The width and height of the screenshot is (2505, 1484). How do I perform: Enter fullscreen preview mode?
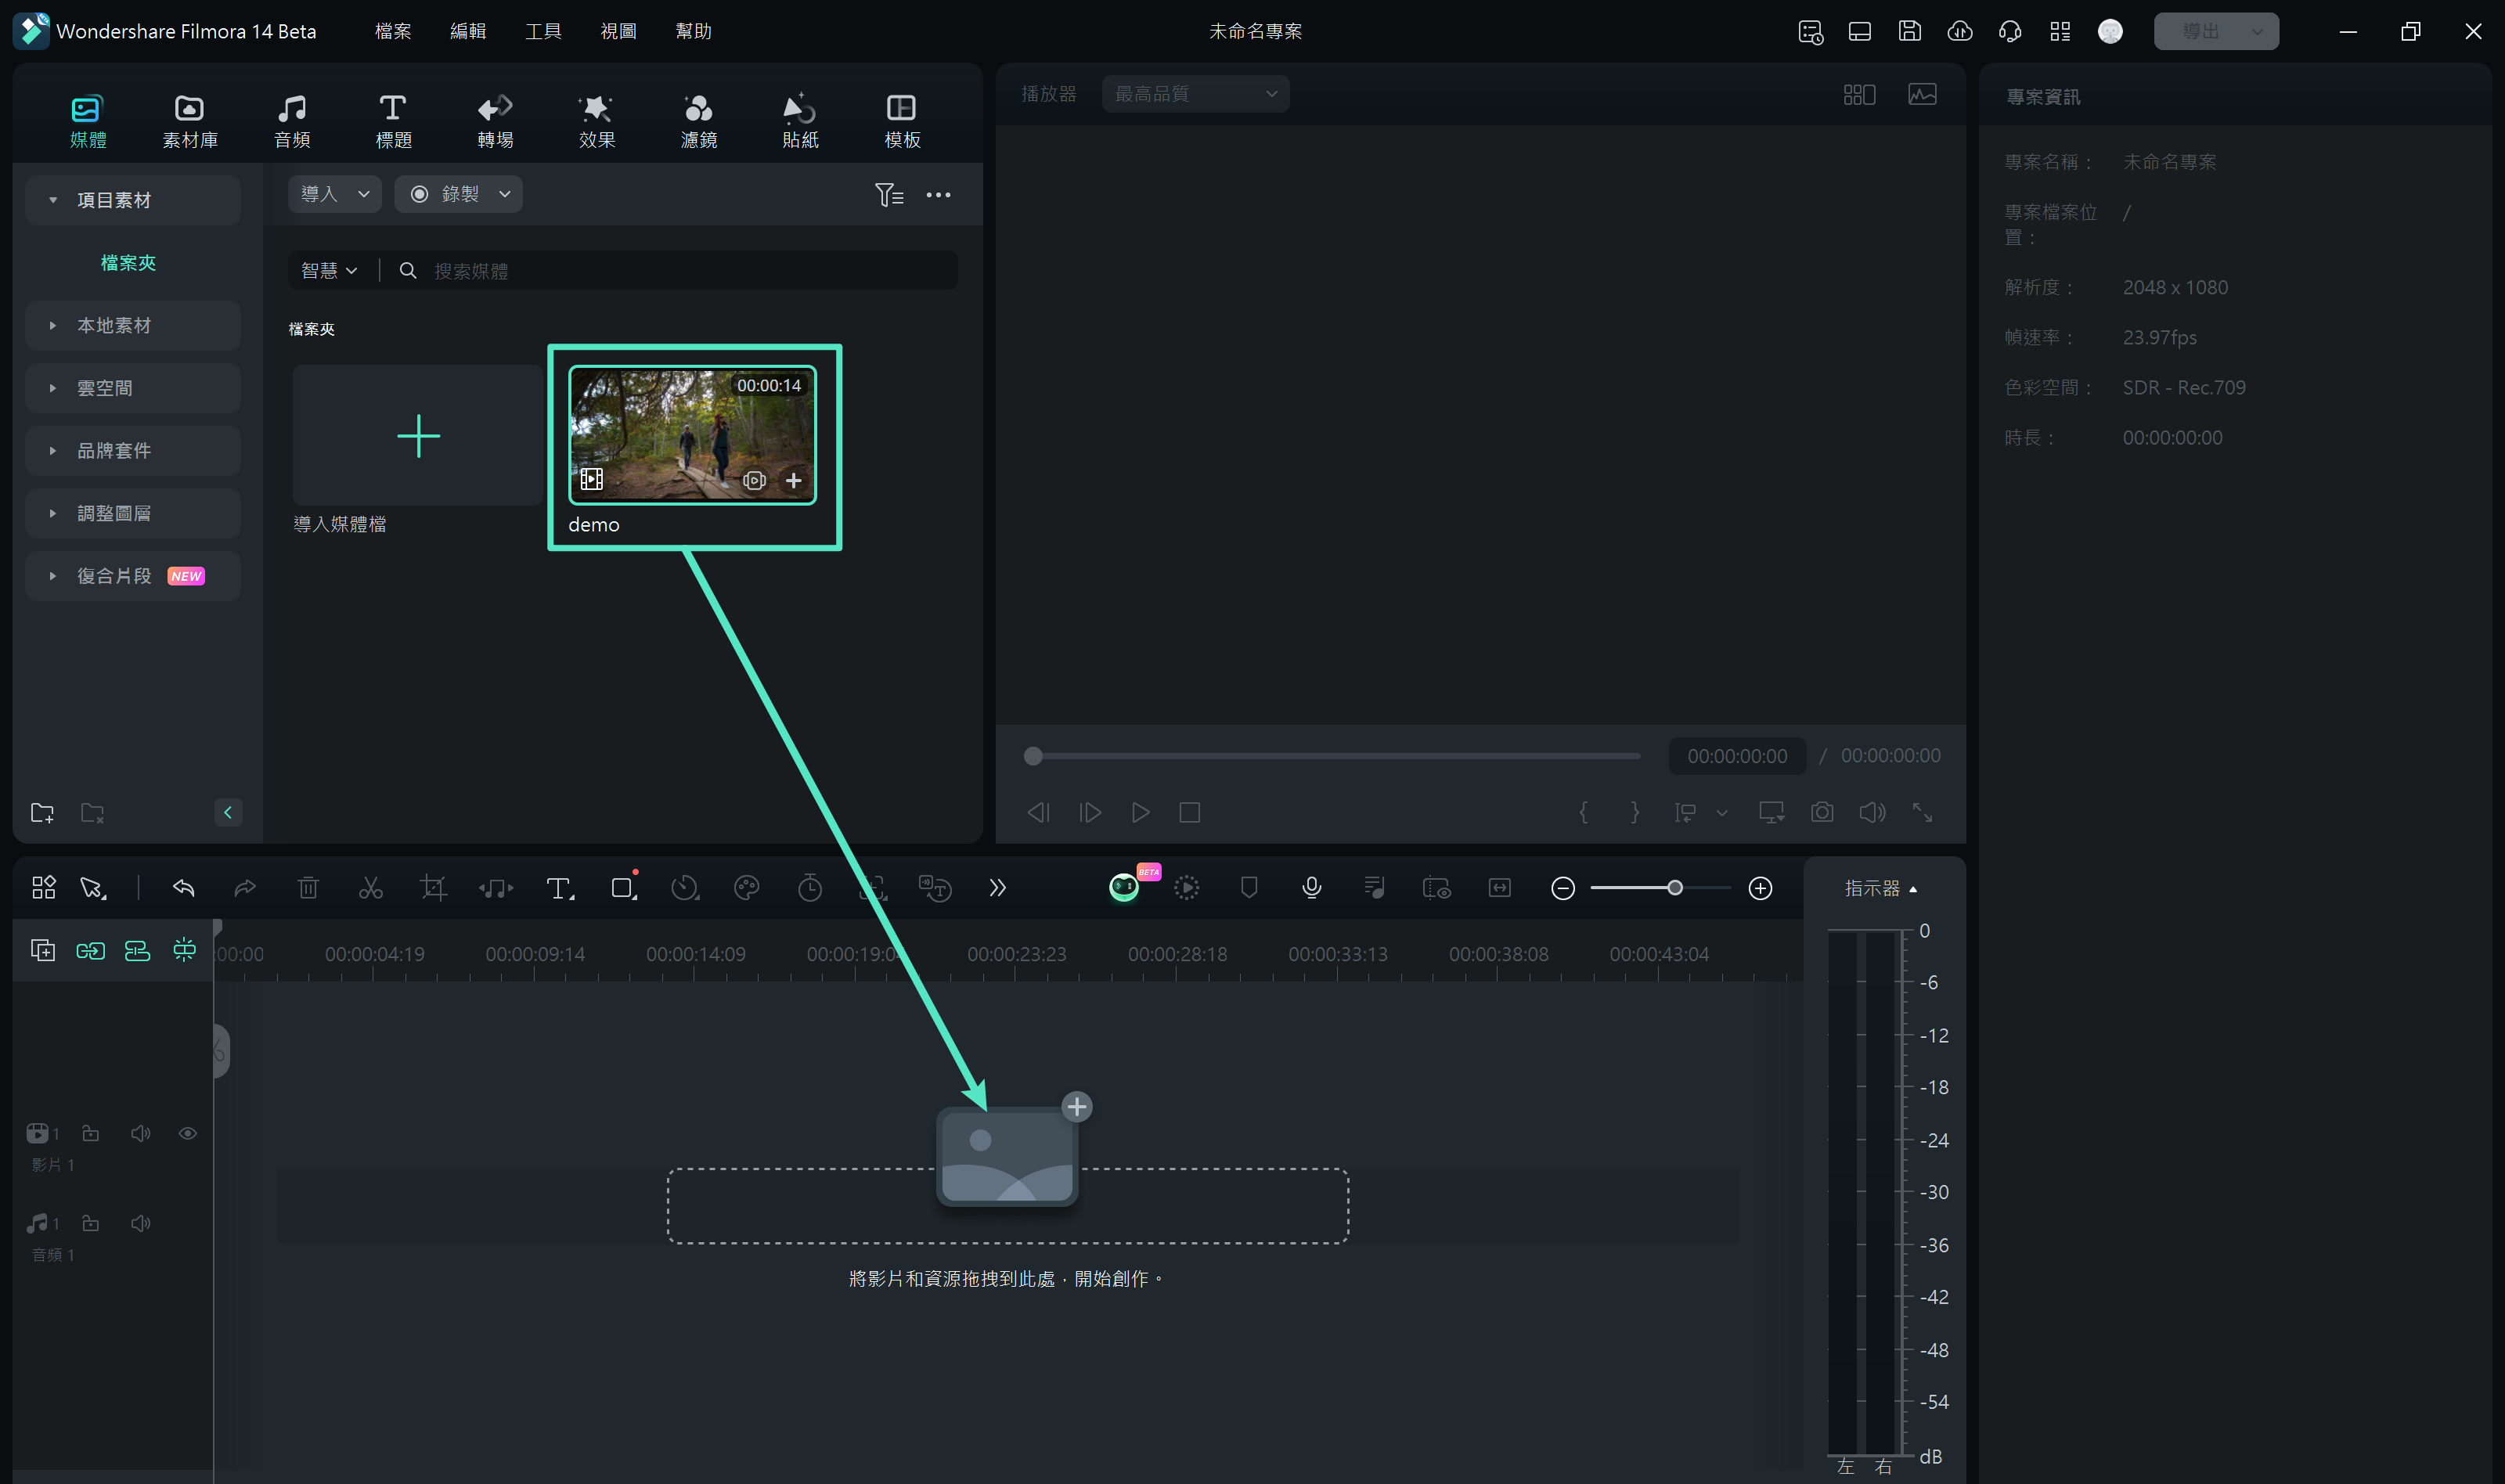pos(1922,812)
